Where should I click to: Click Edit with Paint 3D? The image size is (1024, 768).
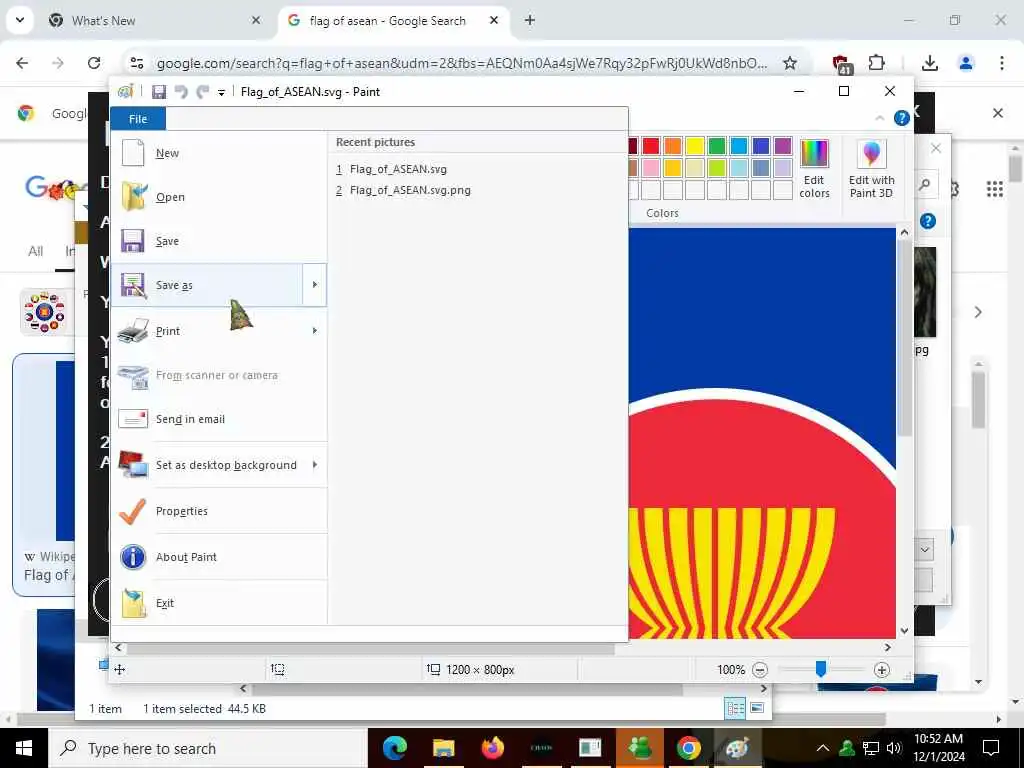click(871, 168)
